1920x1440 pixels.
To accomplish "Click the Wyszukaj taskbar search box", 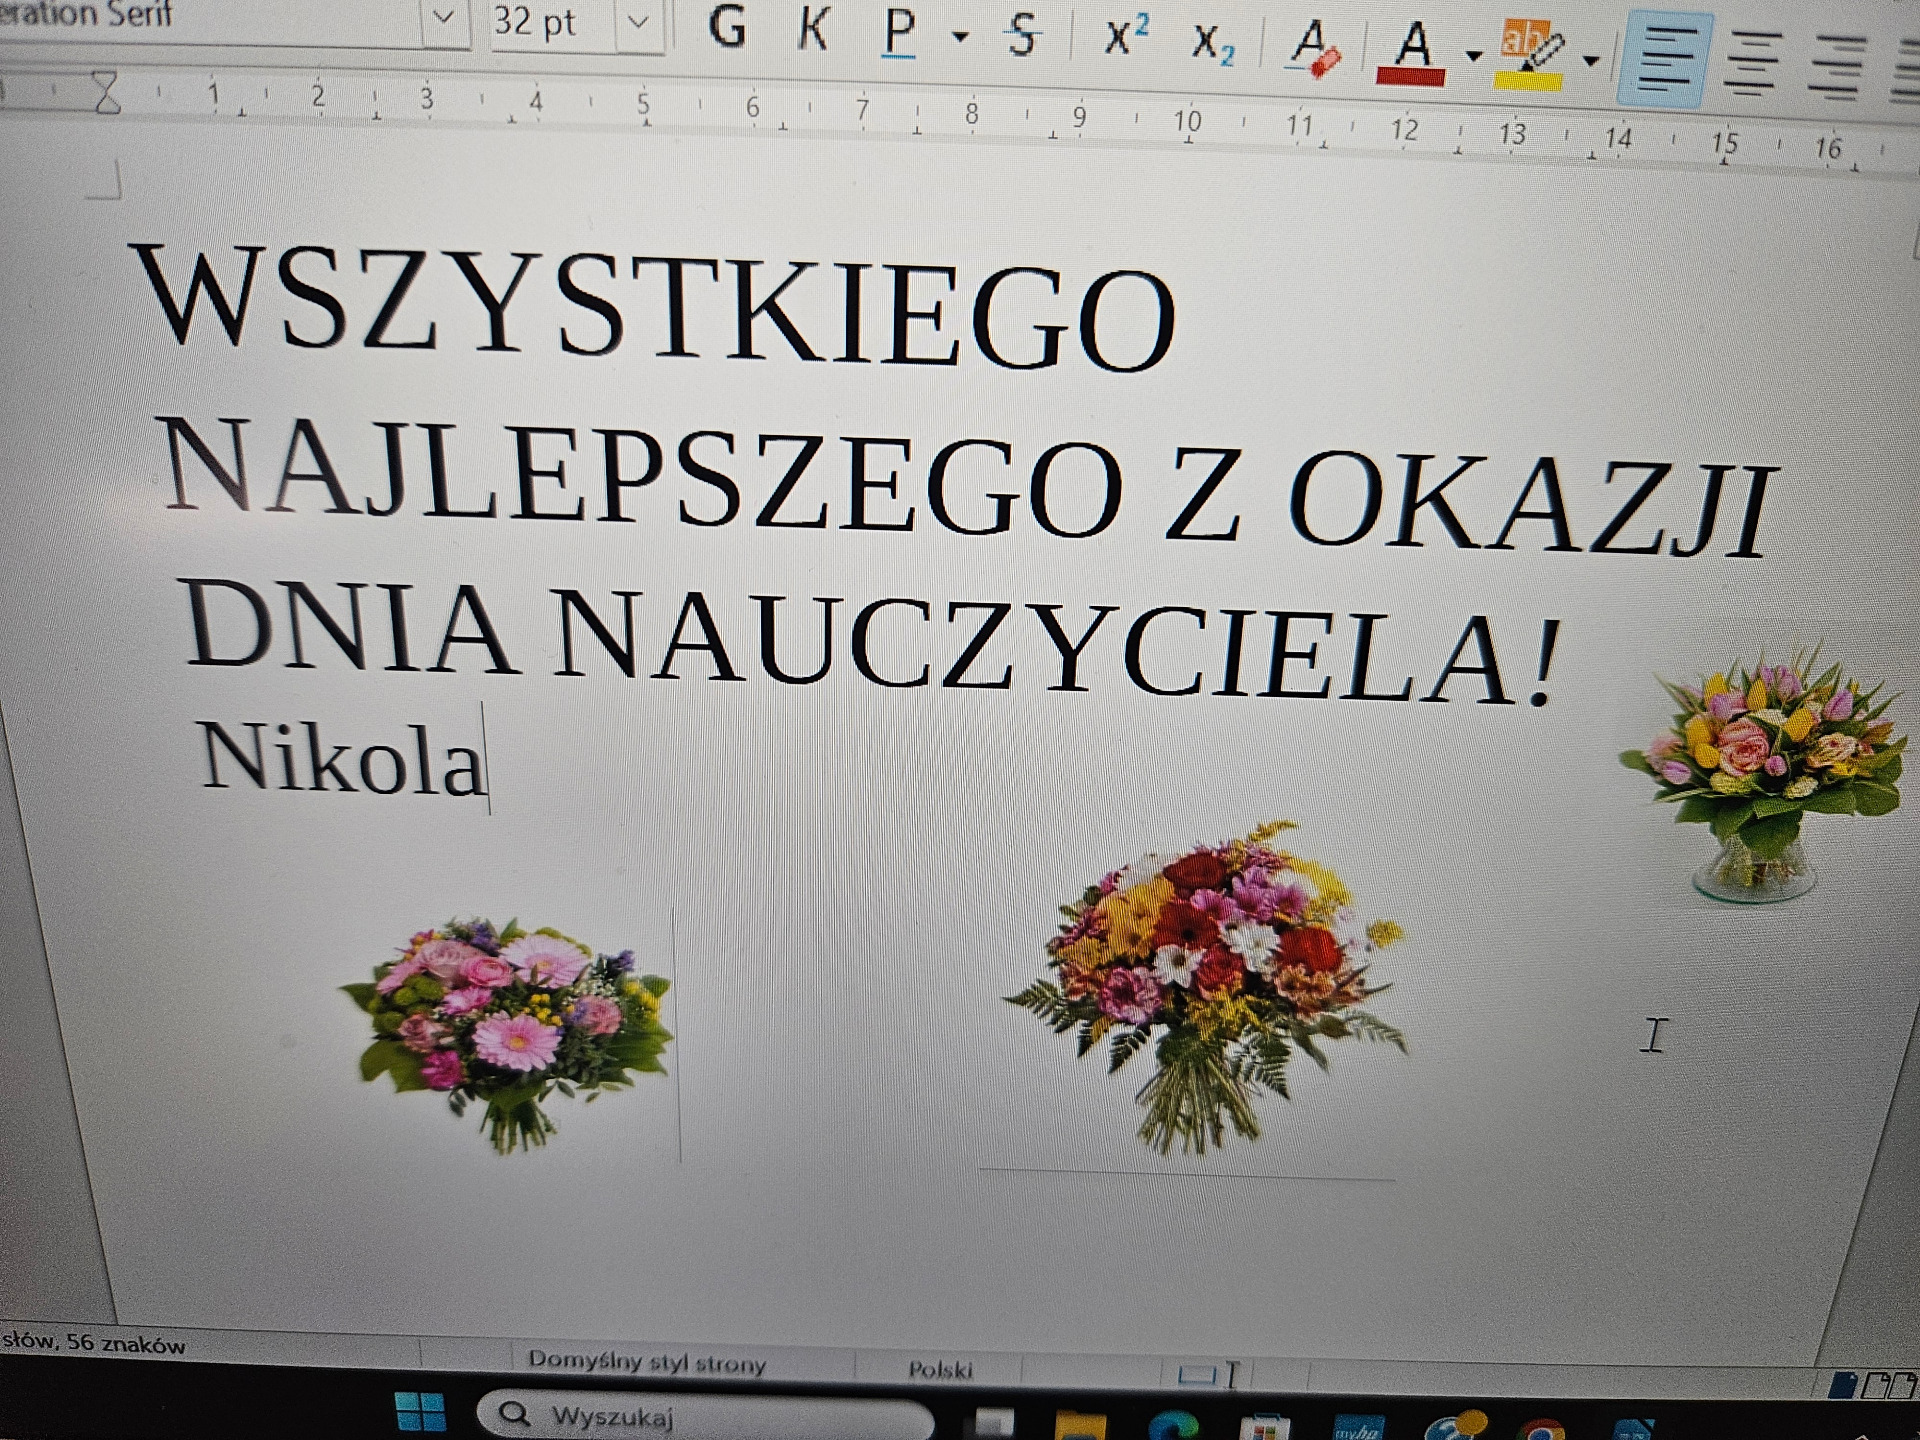I will [705, 1415].
